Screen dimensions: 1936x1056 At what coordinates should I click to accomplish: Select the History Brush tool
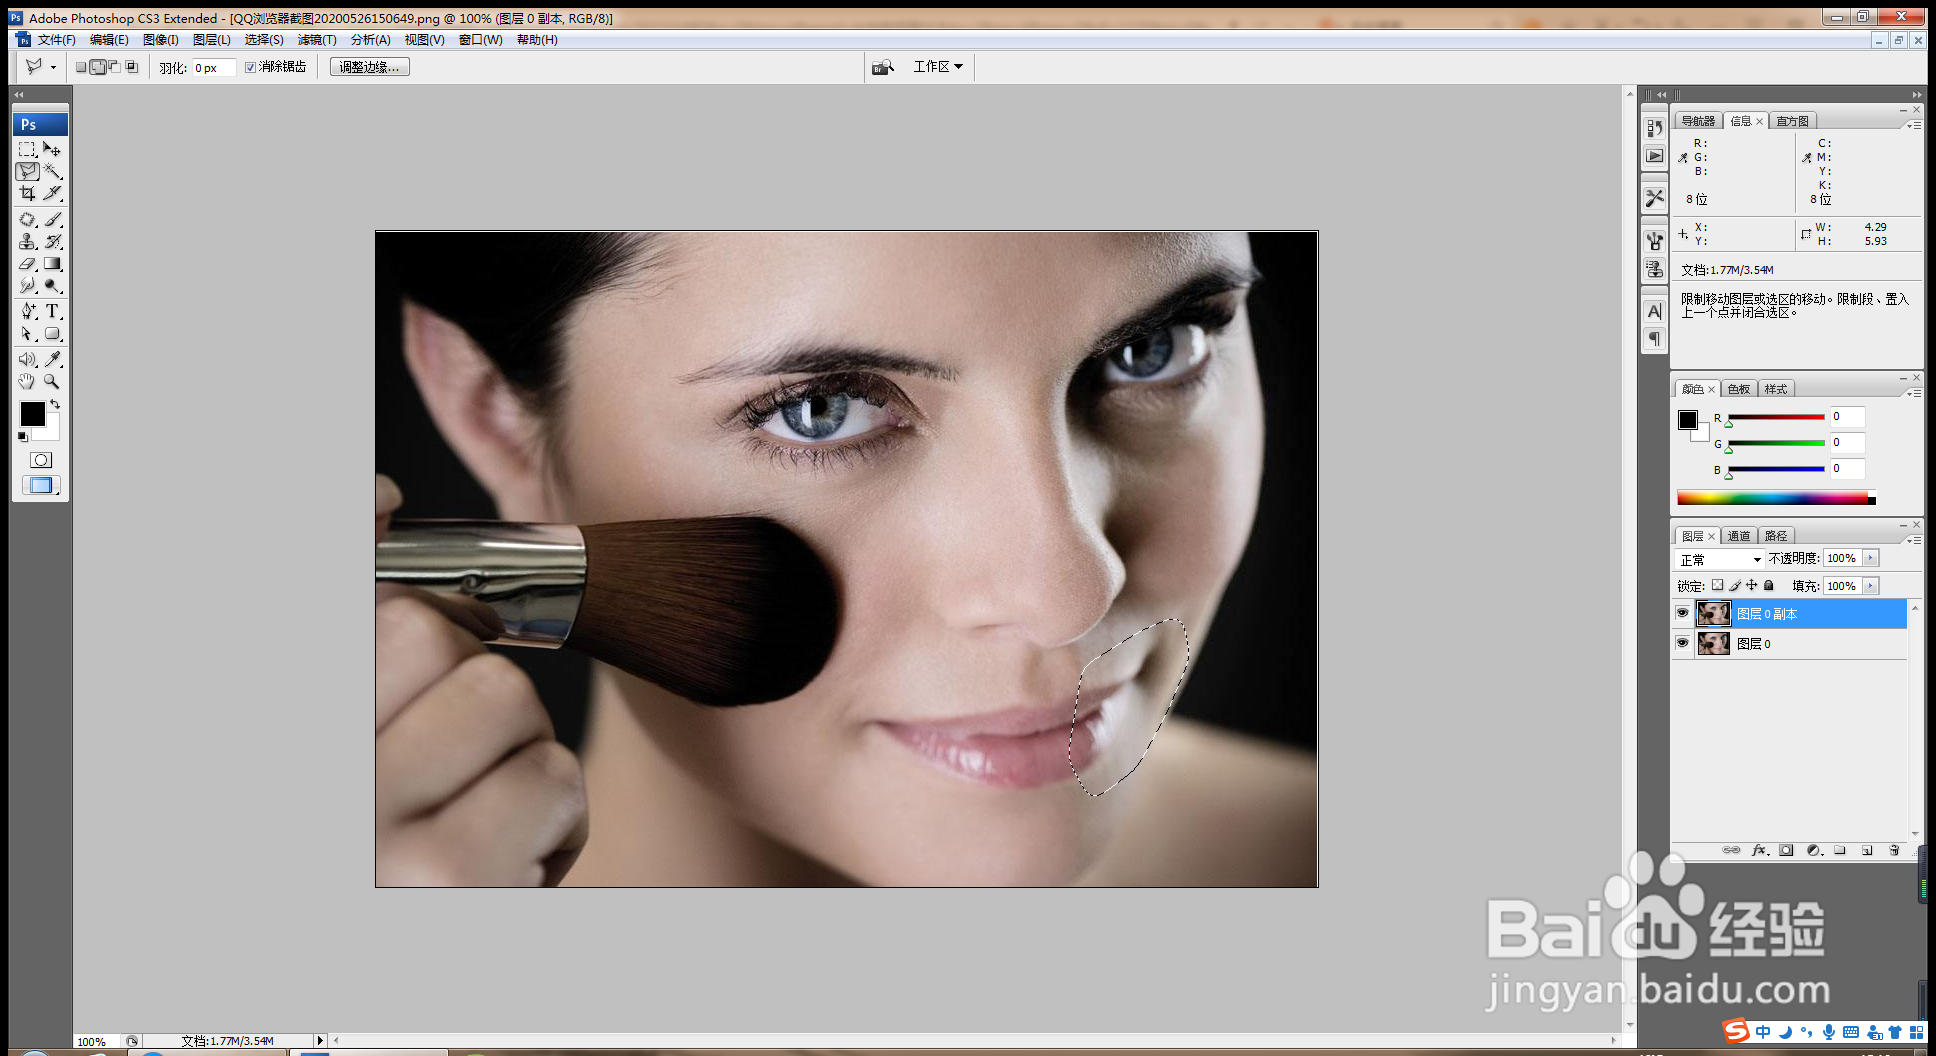pyautogui.click(x=53, y=241)
